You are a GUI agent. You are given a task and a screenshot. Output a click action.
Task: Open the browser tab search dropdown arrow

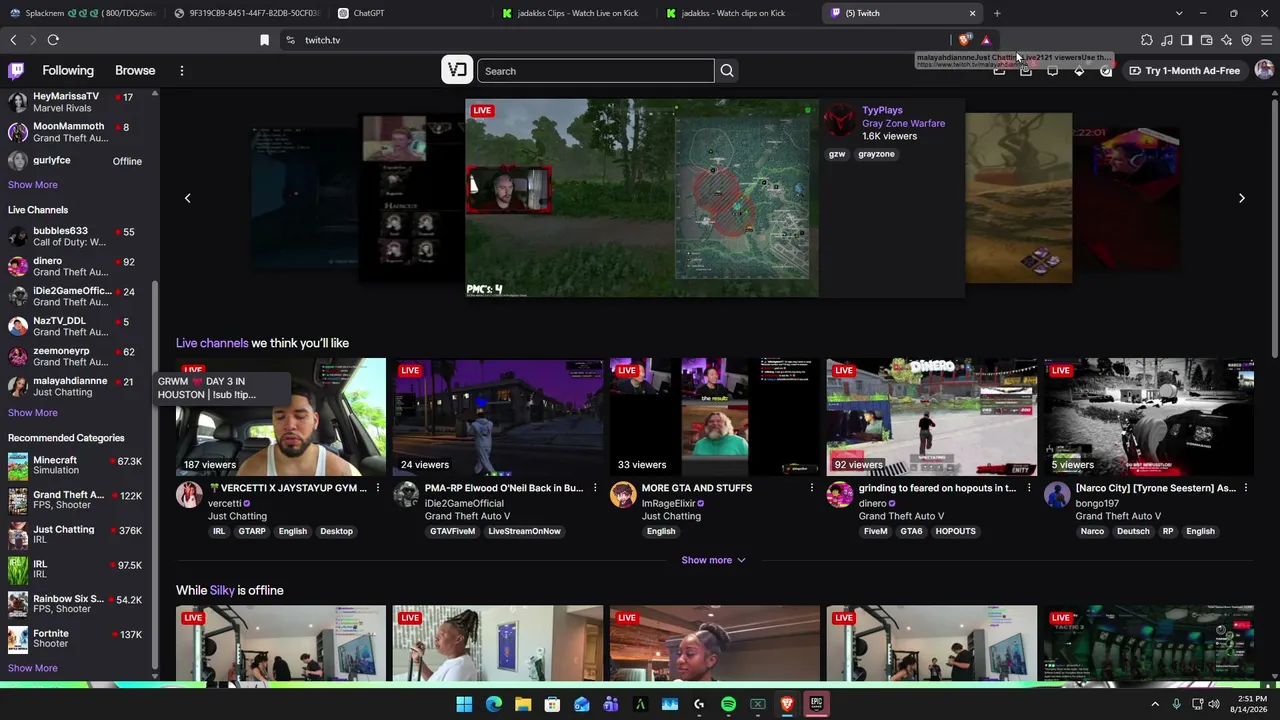pos(1179,13)
